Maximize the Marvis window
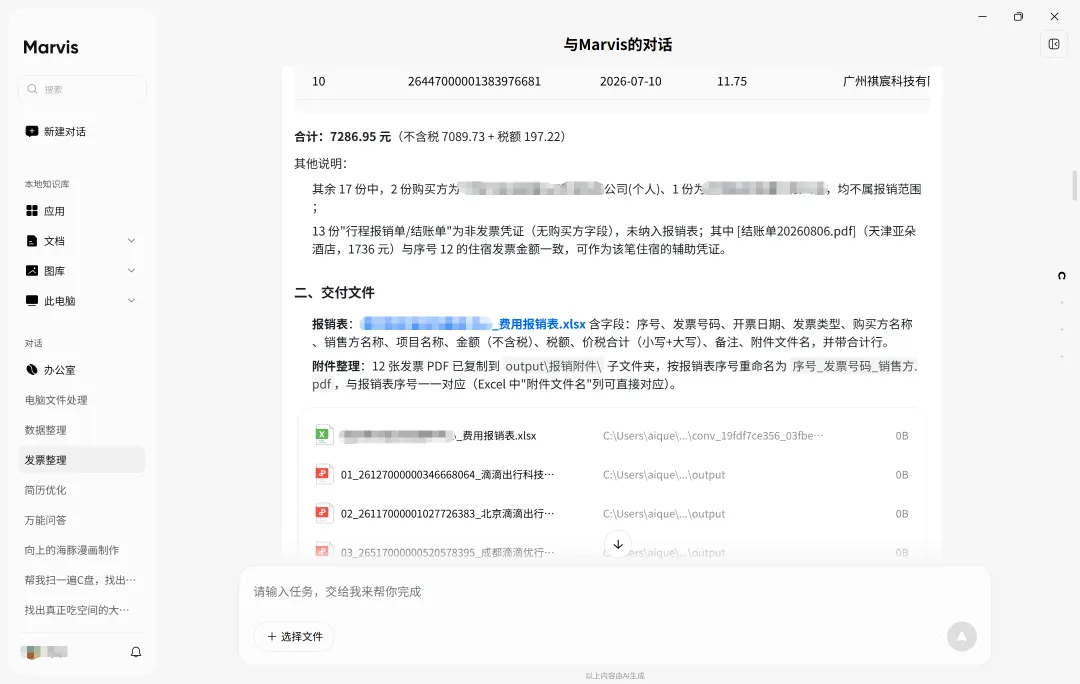 pos(1018,17)
